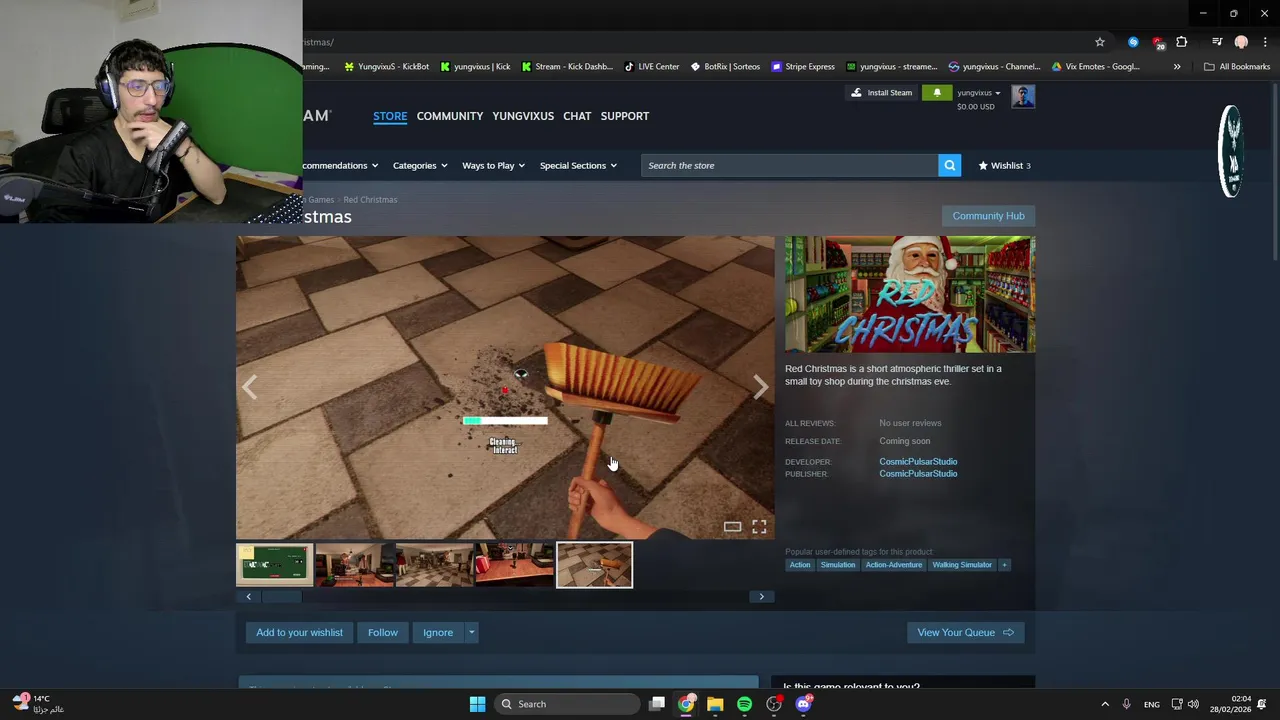Expand the Categories dropdown

(x=420, y=166)
